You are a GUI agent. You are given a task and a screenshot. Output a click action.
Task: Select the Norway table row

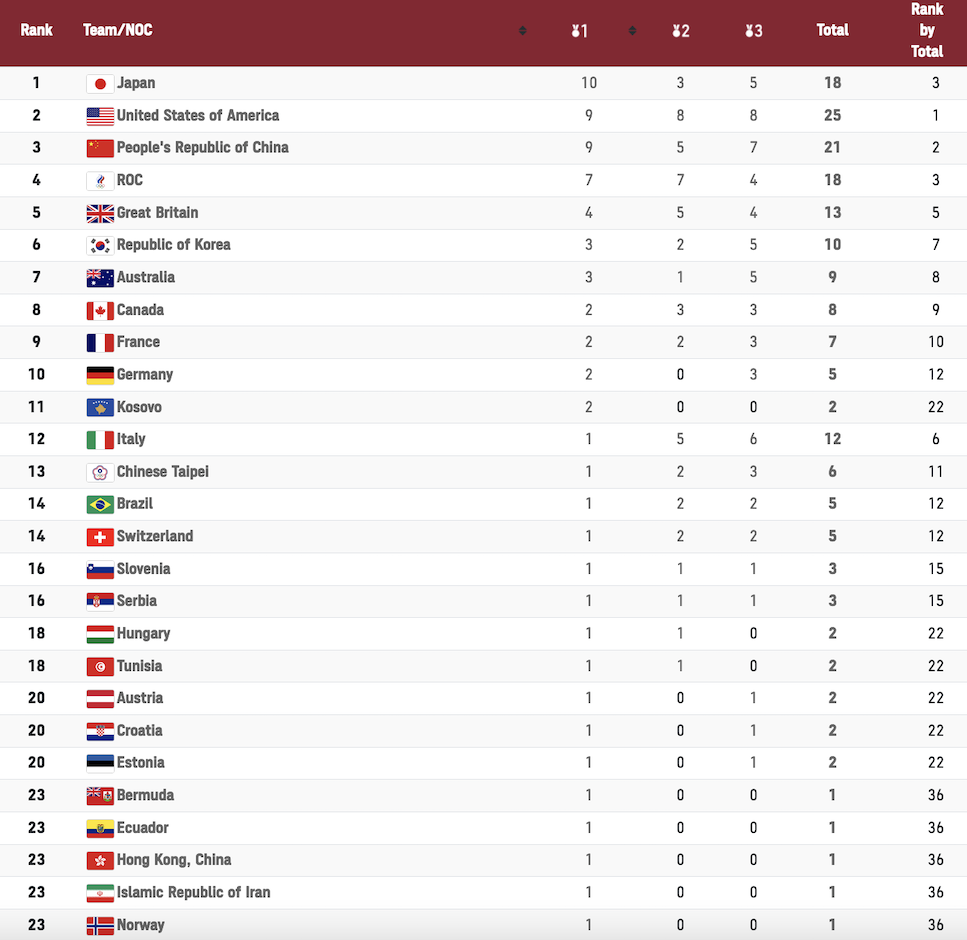pos(484,925)
